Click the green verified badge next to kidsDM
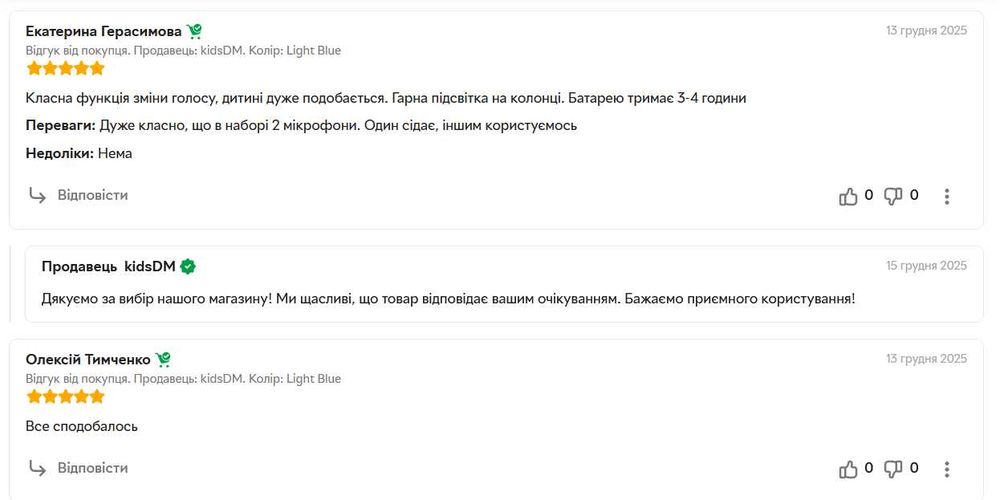Screen dimensions: 1000x500 (x=187, y=266)
